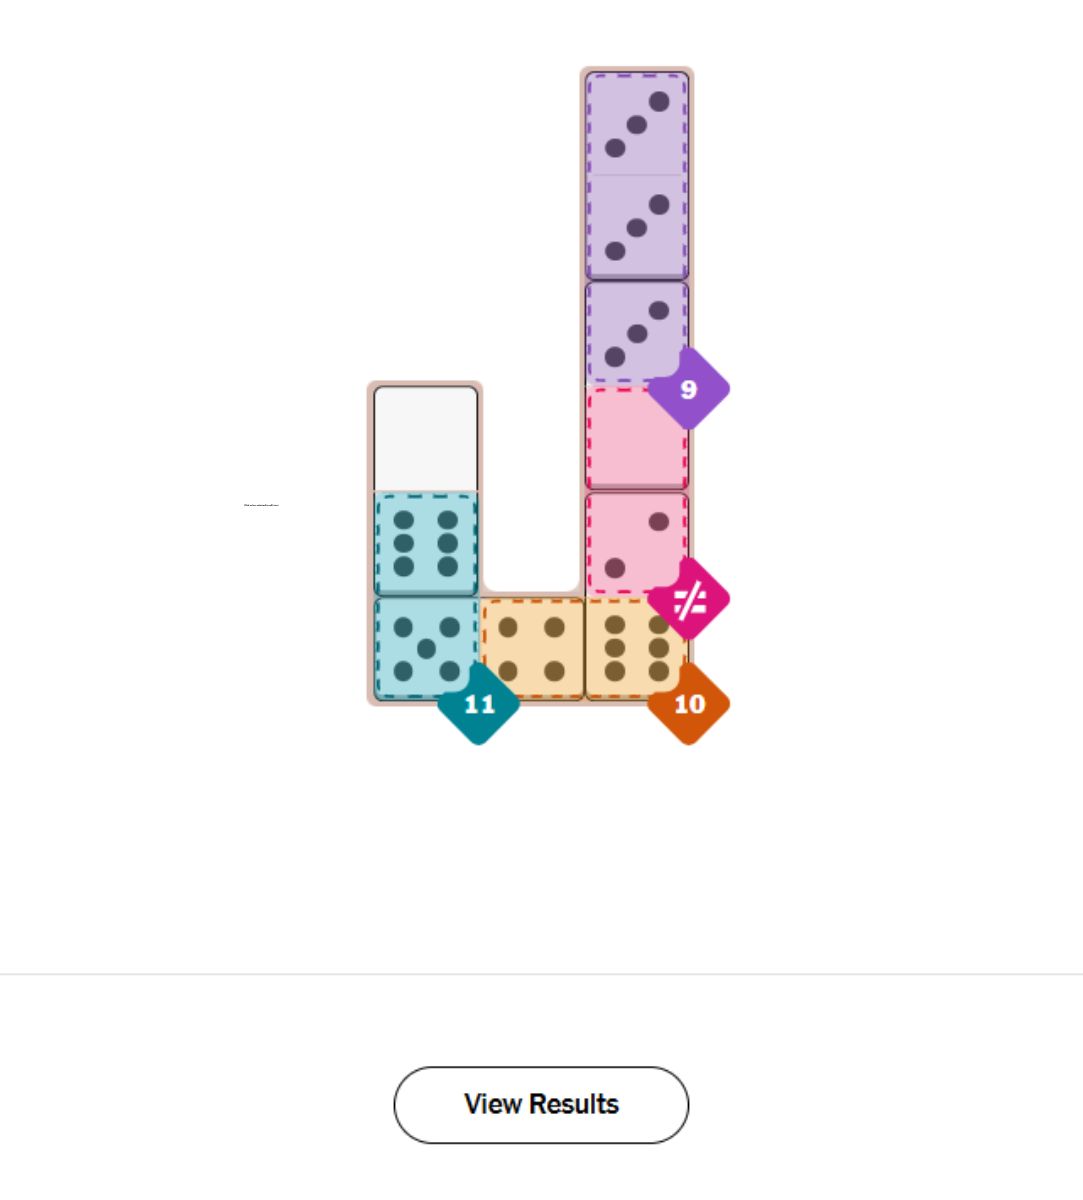Select the topmost purple three-pip tile
Screen dimensions: 1083x1200
636,125
